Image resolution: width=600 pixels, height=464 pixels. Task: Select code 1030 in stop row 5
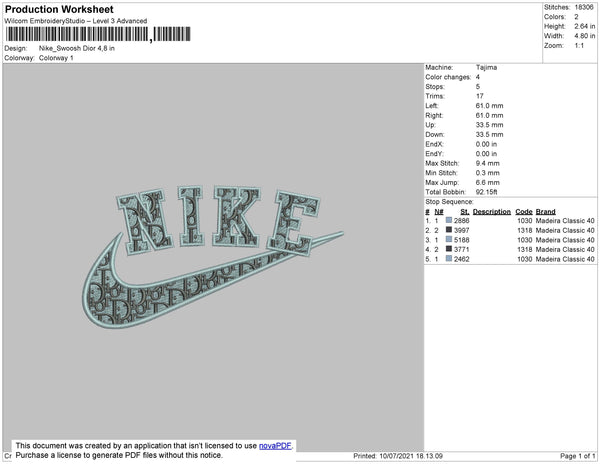click(x=525, y=259)
